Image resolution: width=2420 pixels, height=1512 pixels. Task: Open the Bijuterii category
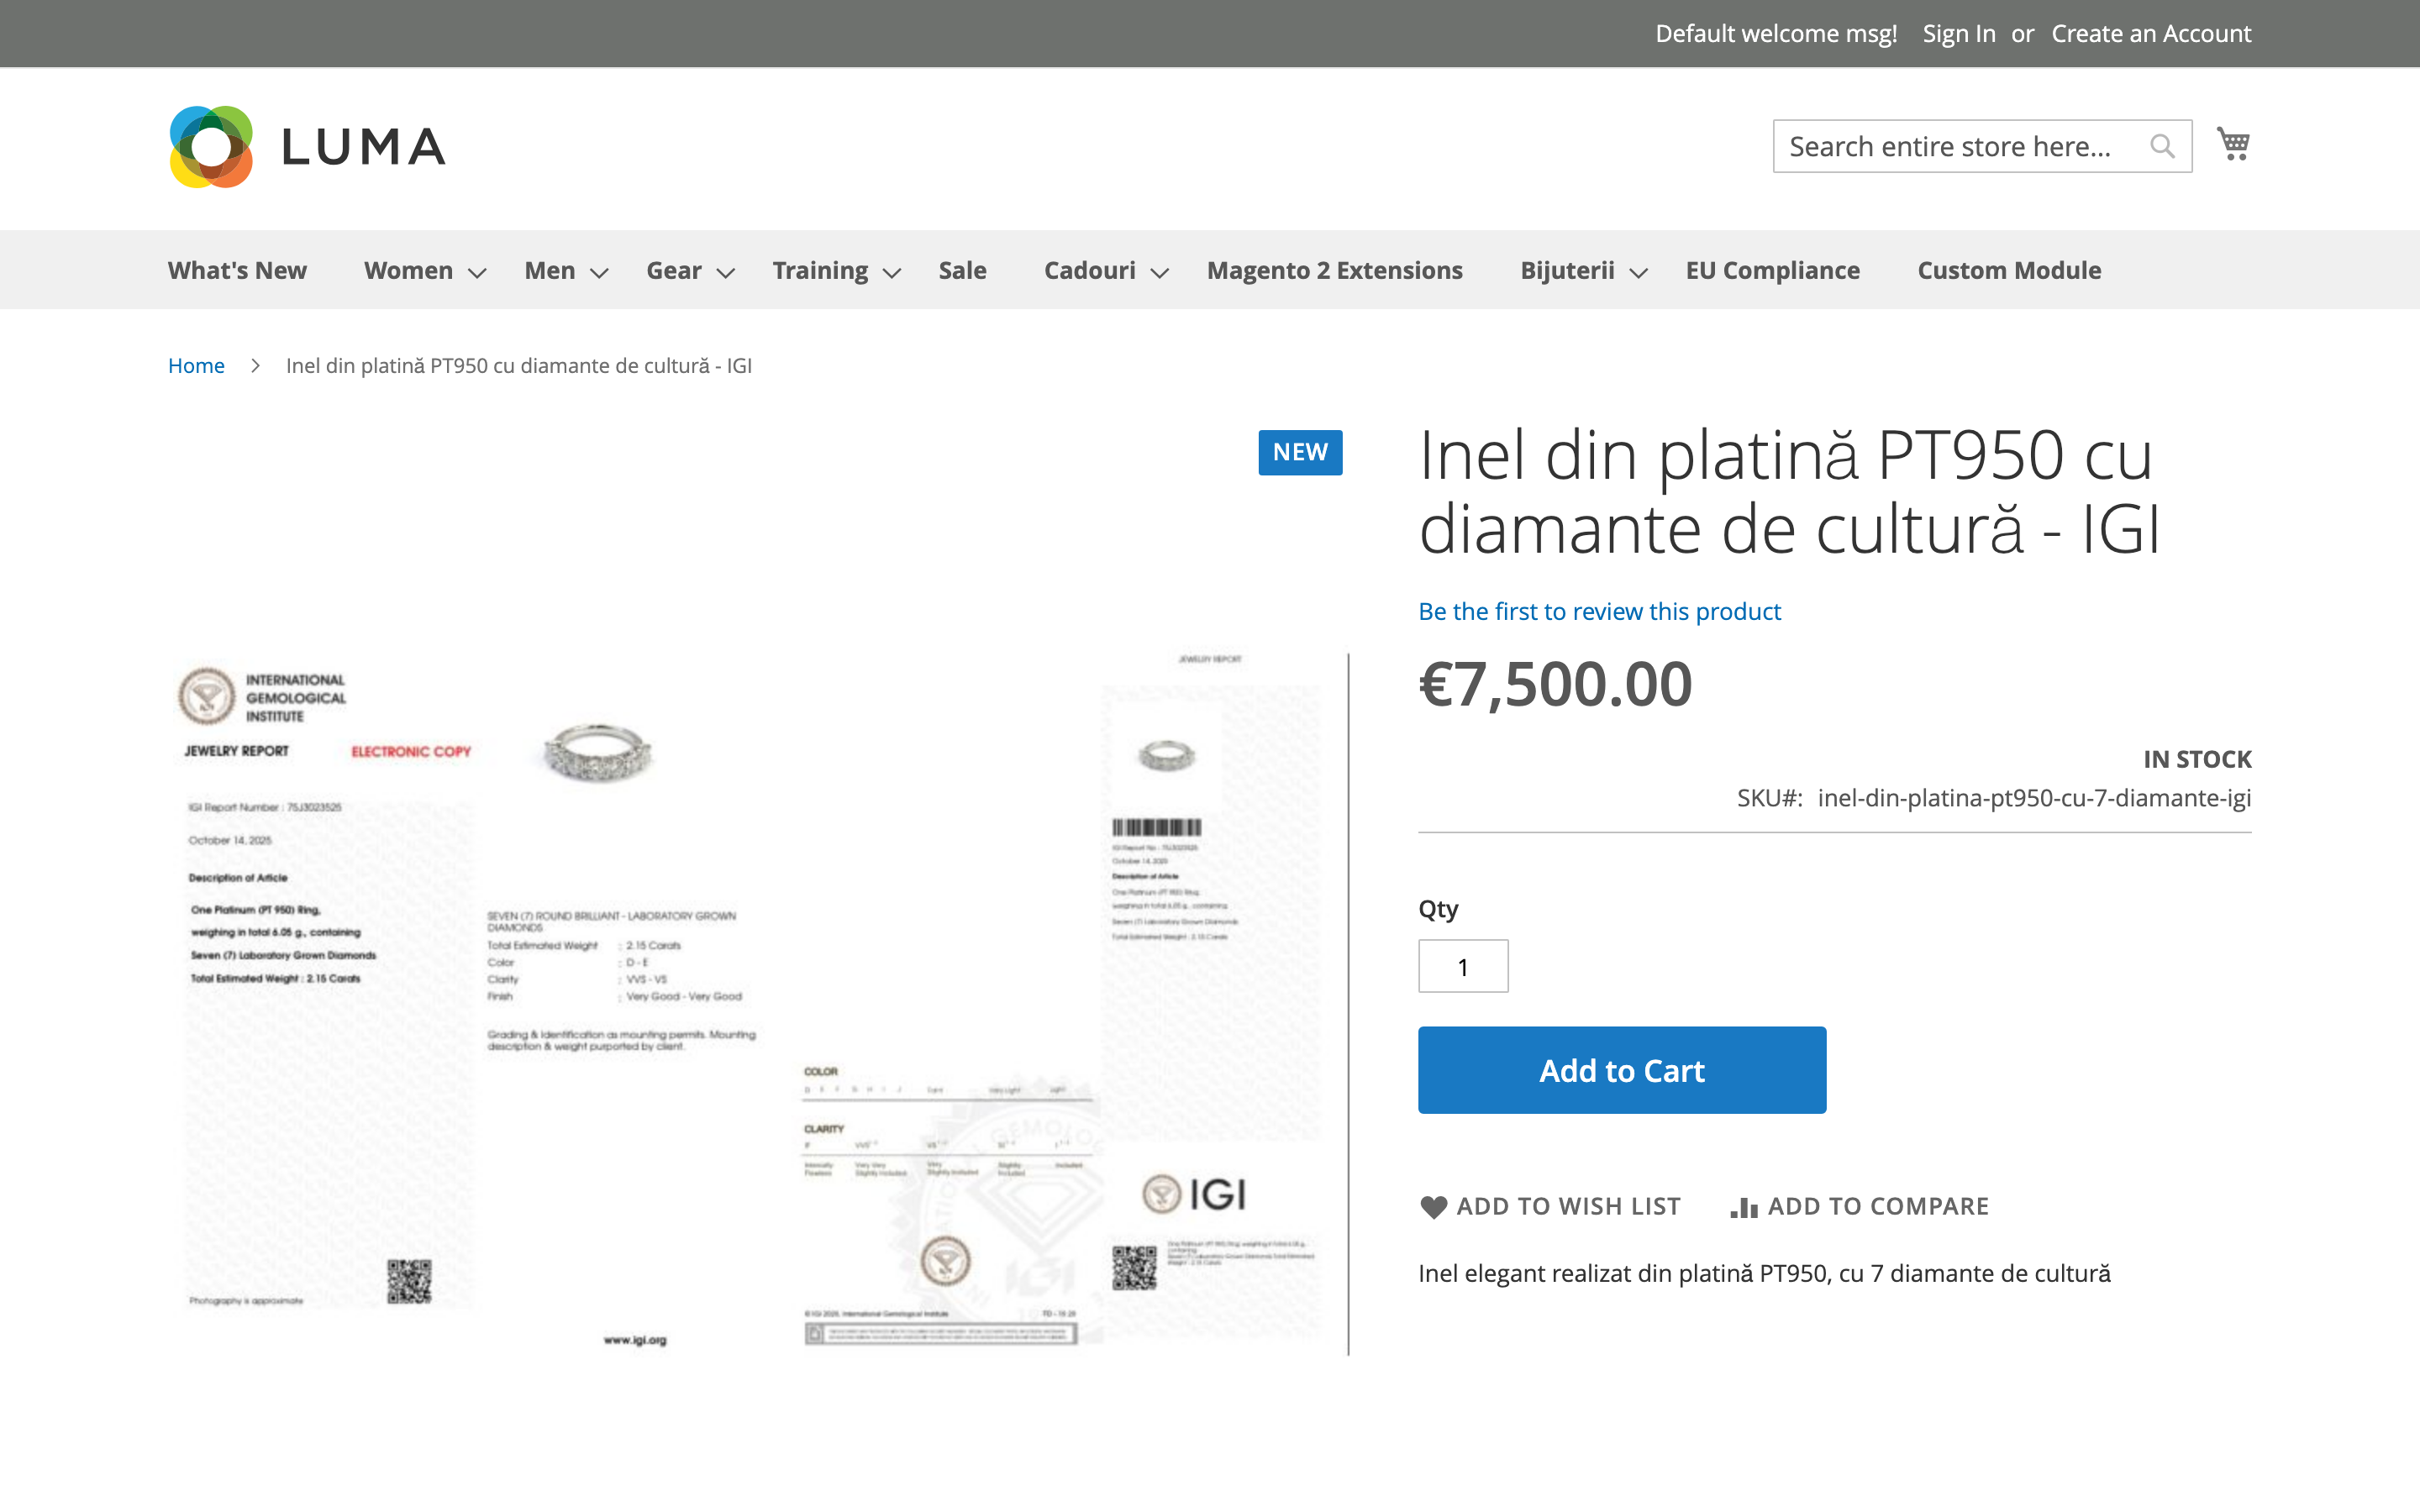tap(1567, 270)
